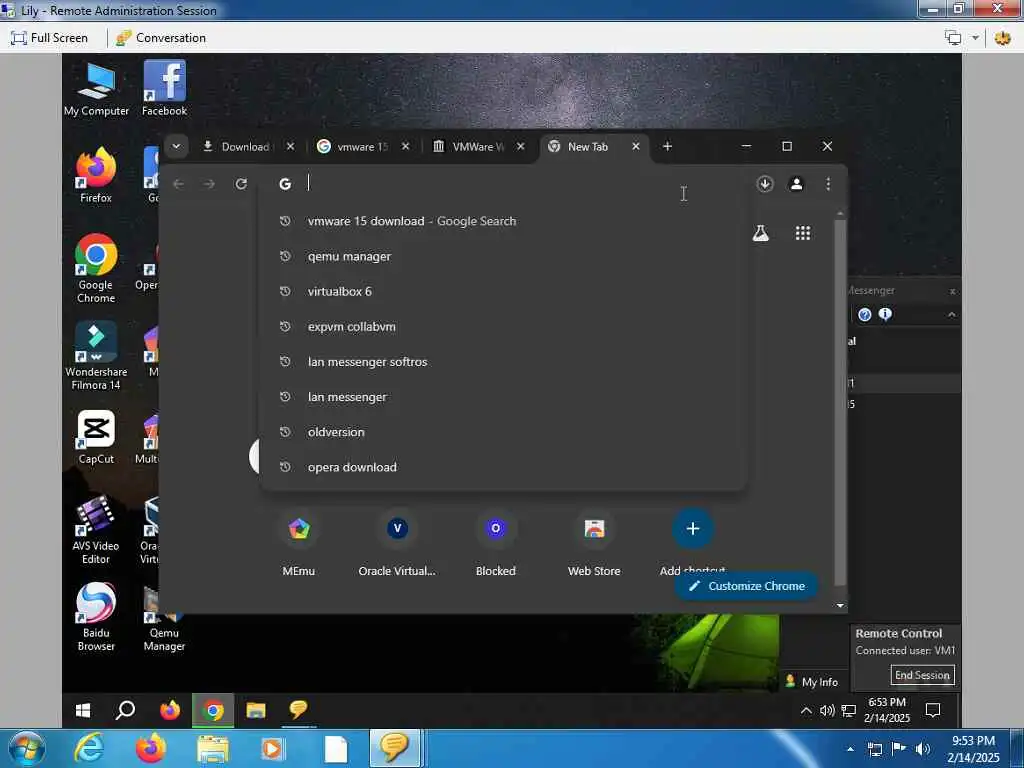The width and height of the screenshot is (1024, 768).
Task: Select suggestion 'qemu manager'
Action: tap(503, 257)
